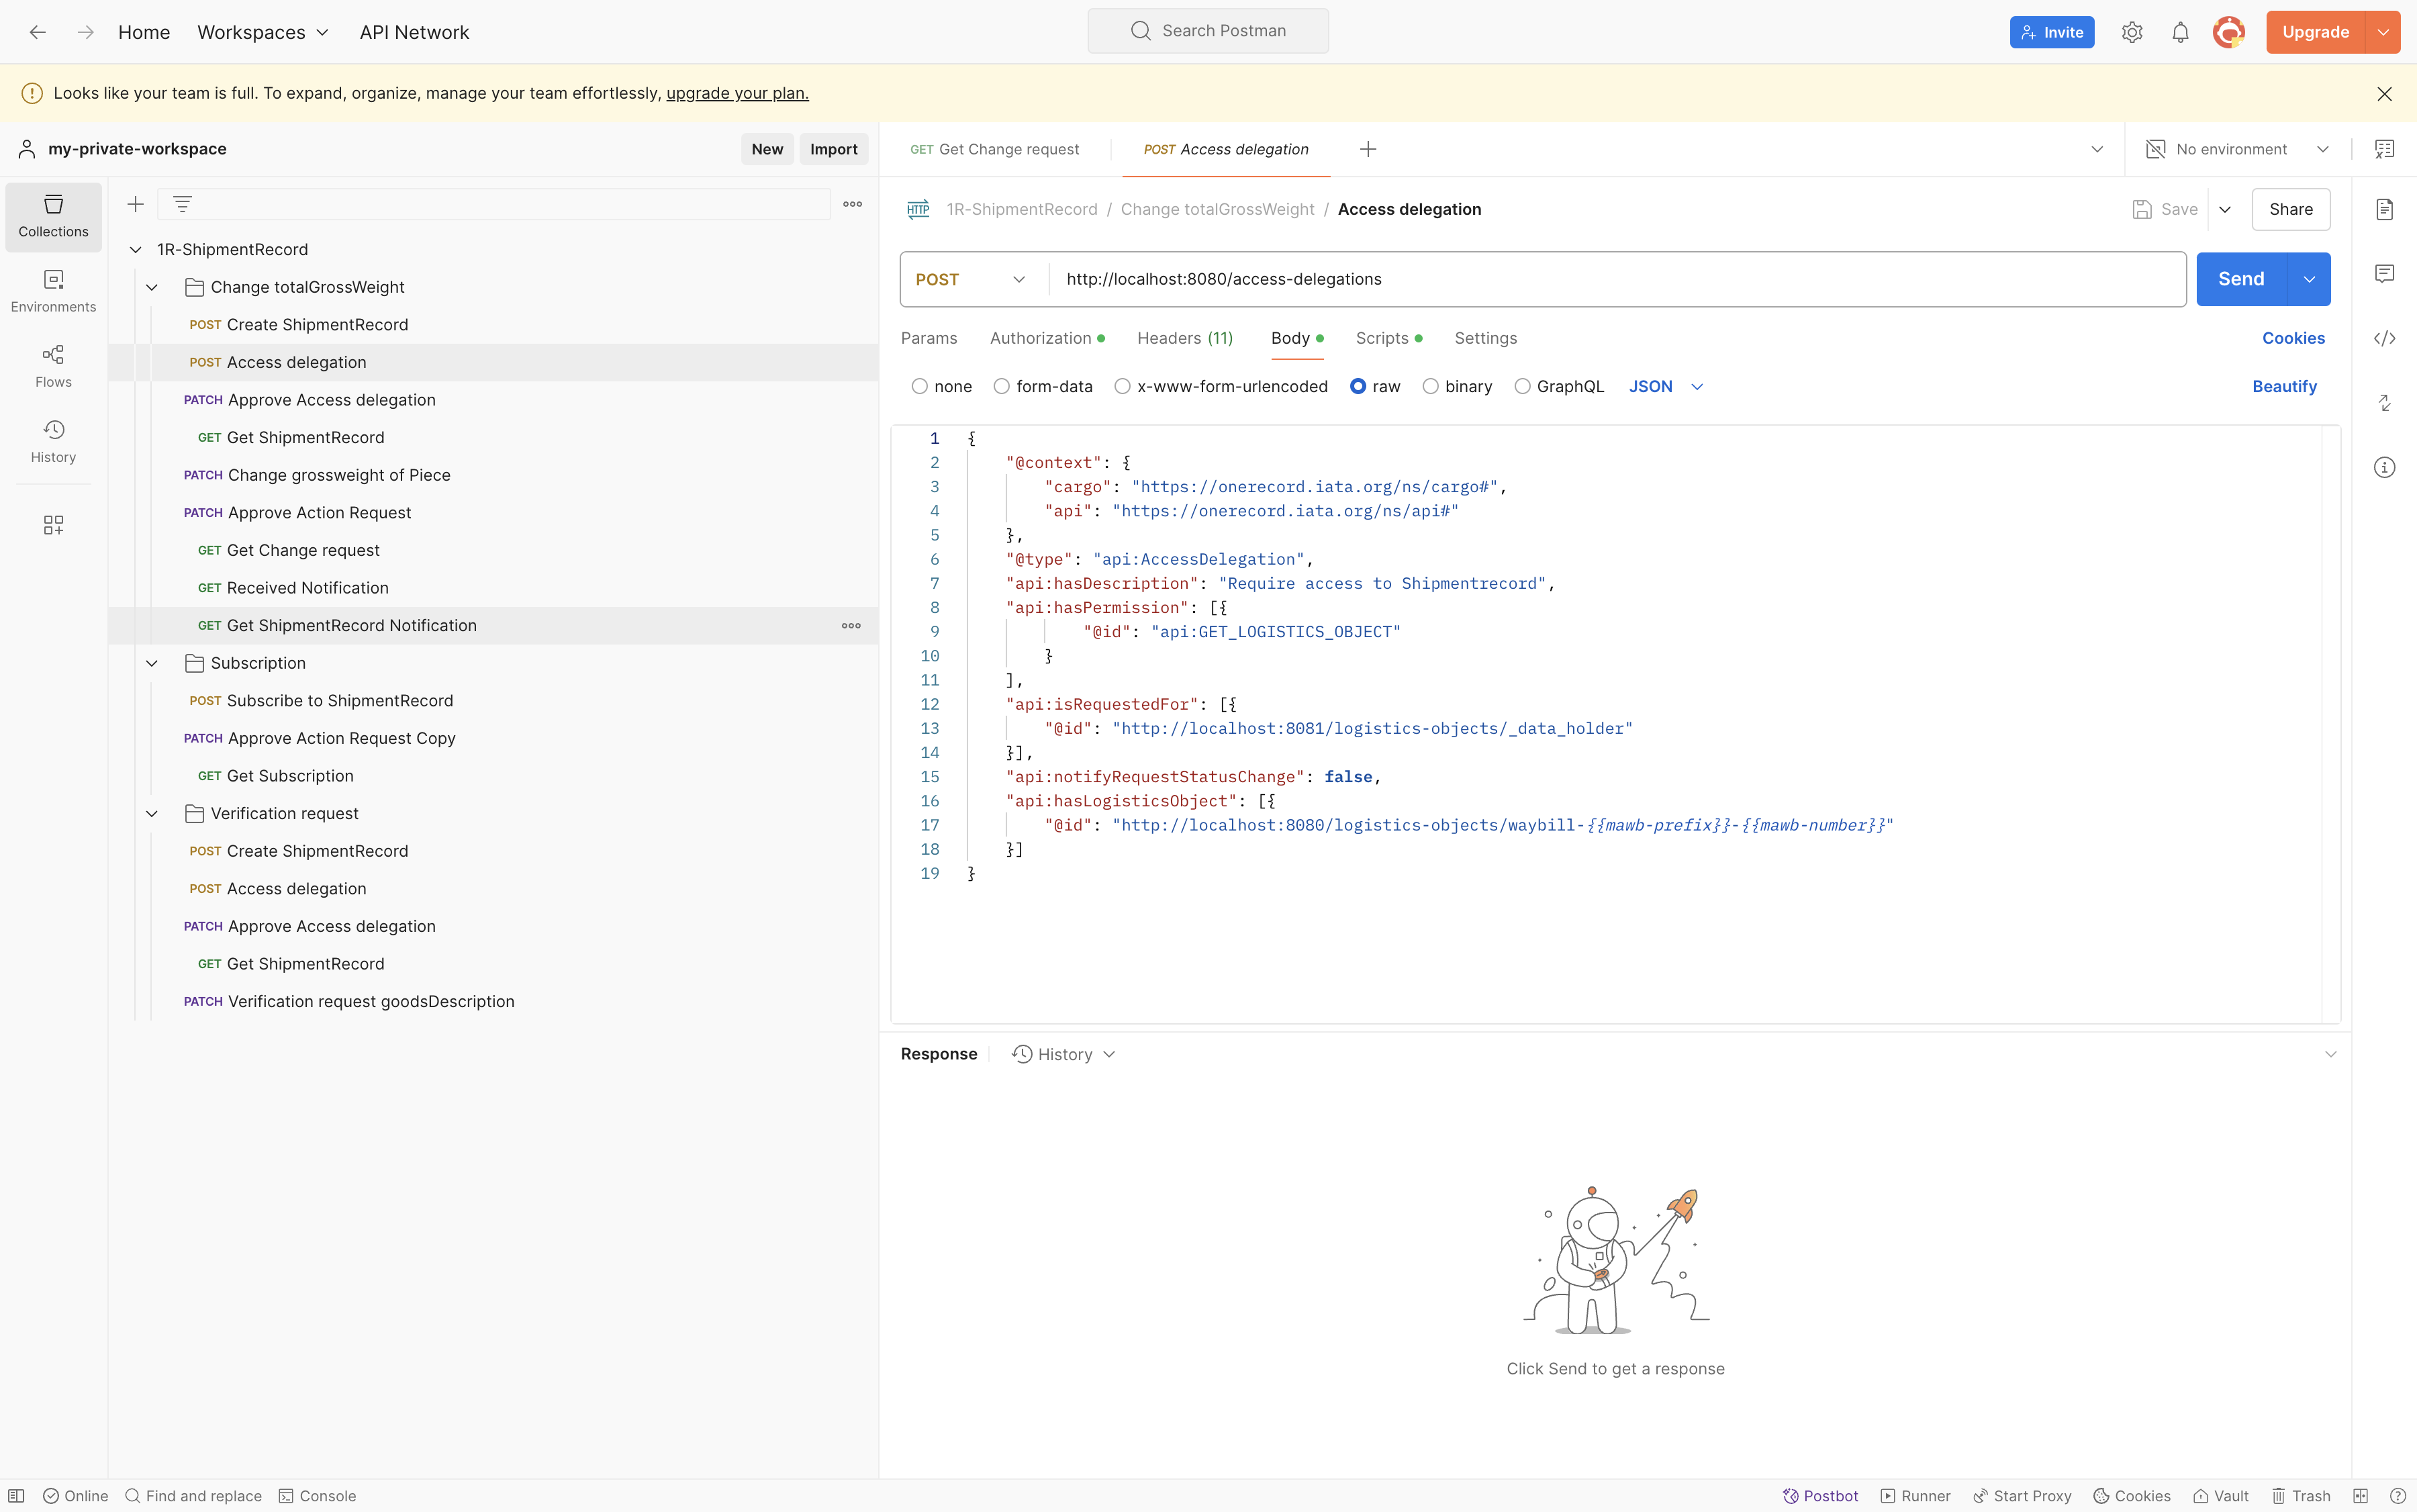Click the notifications bell icon

[2180, 32]
